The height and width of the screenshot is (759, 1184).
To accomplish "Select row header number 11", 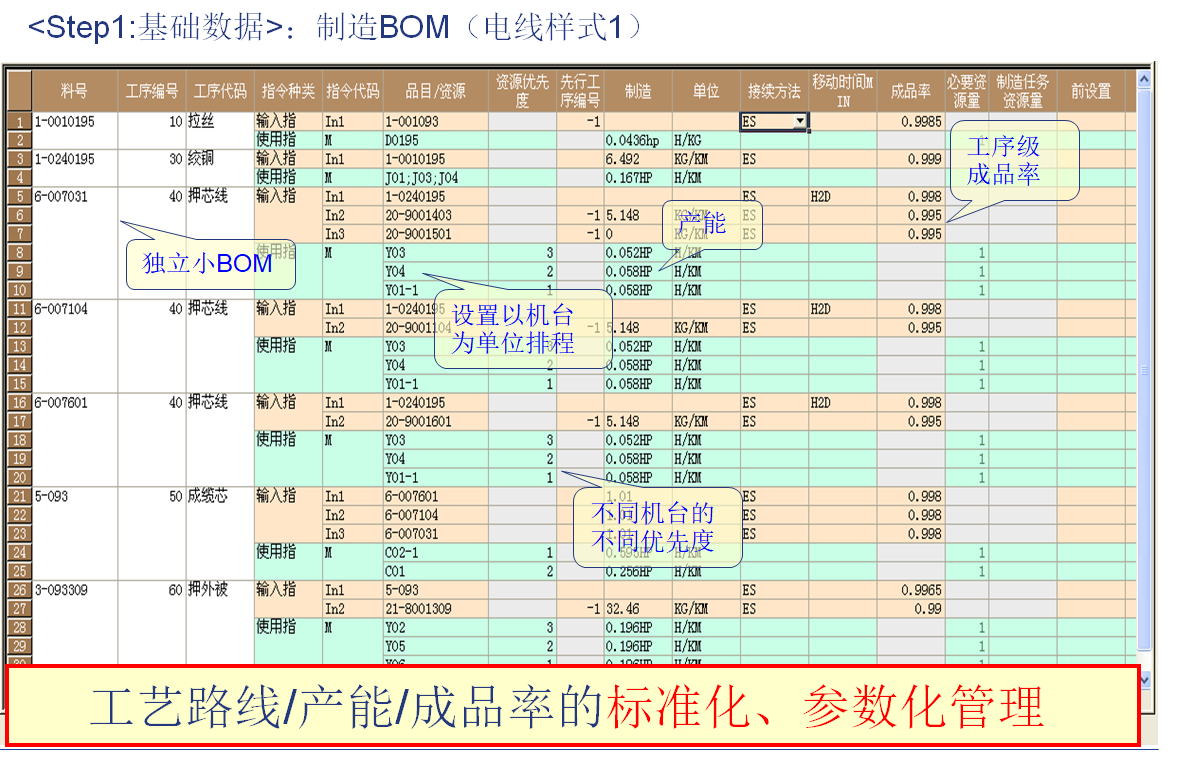I will tap(19, 309).
